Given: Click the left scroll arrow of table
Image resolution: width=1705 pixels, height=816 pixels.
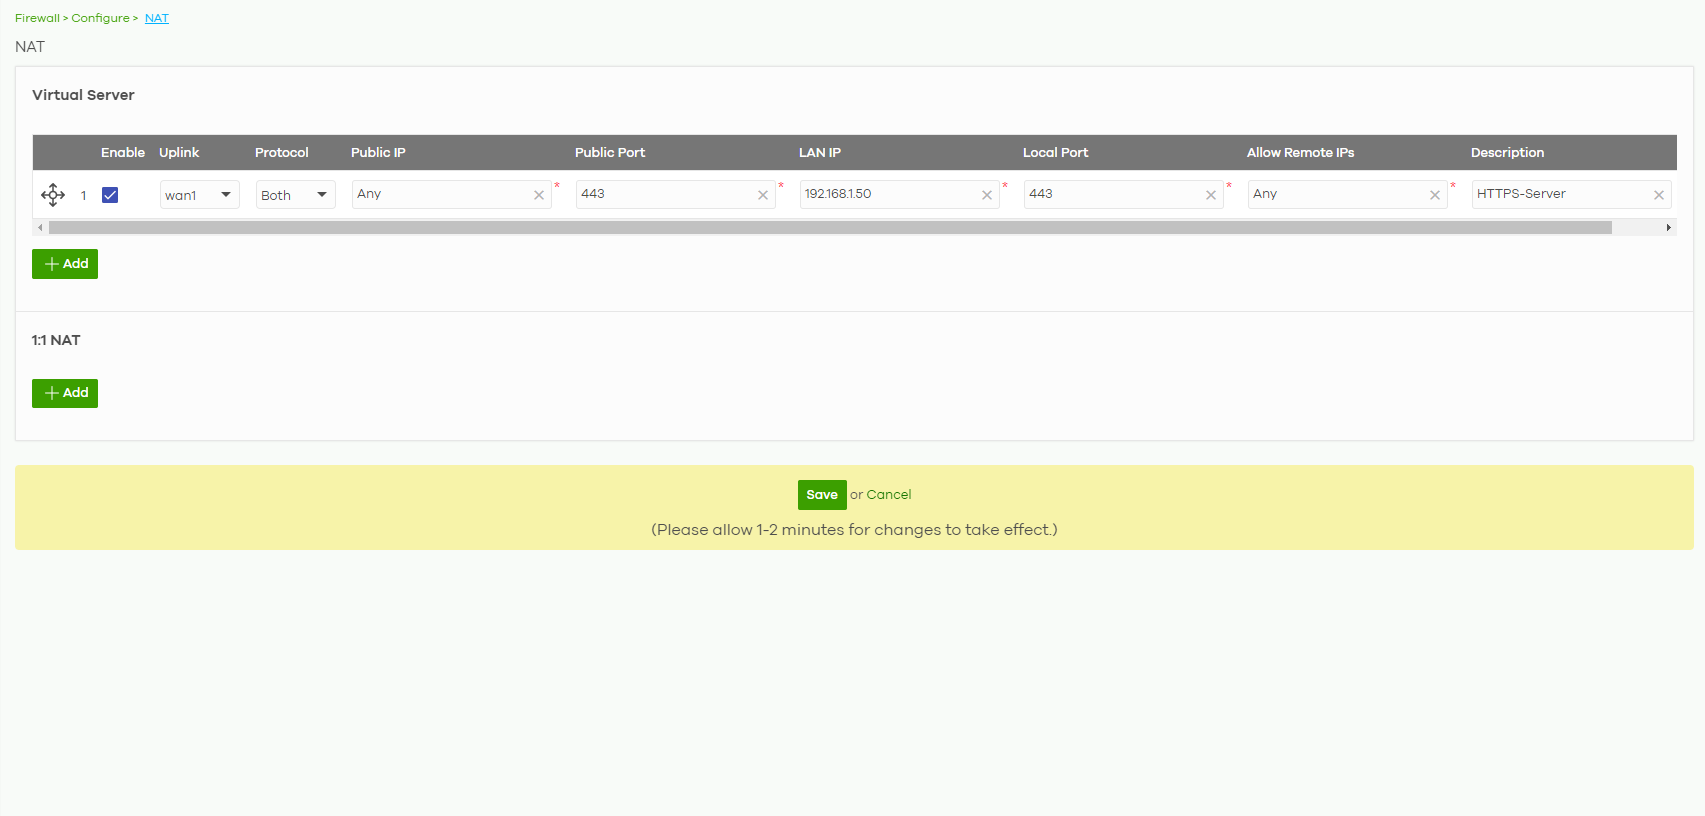Looking at the screenshot, I should tap(40, 228).
